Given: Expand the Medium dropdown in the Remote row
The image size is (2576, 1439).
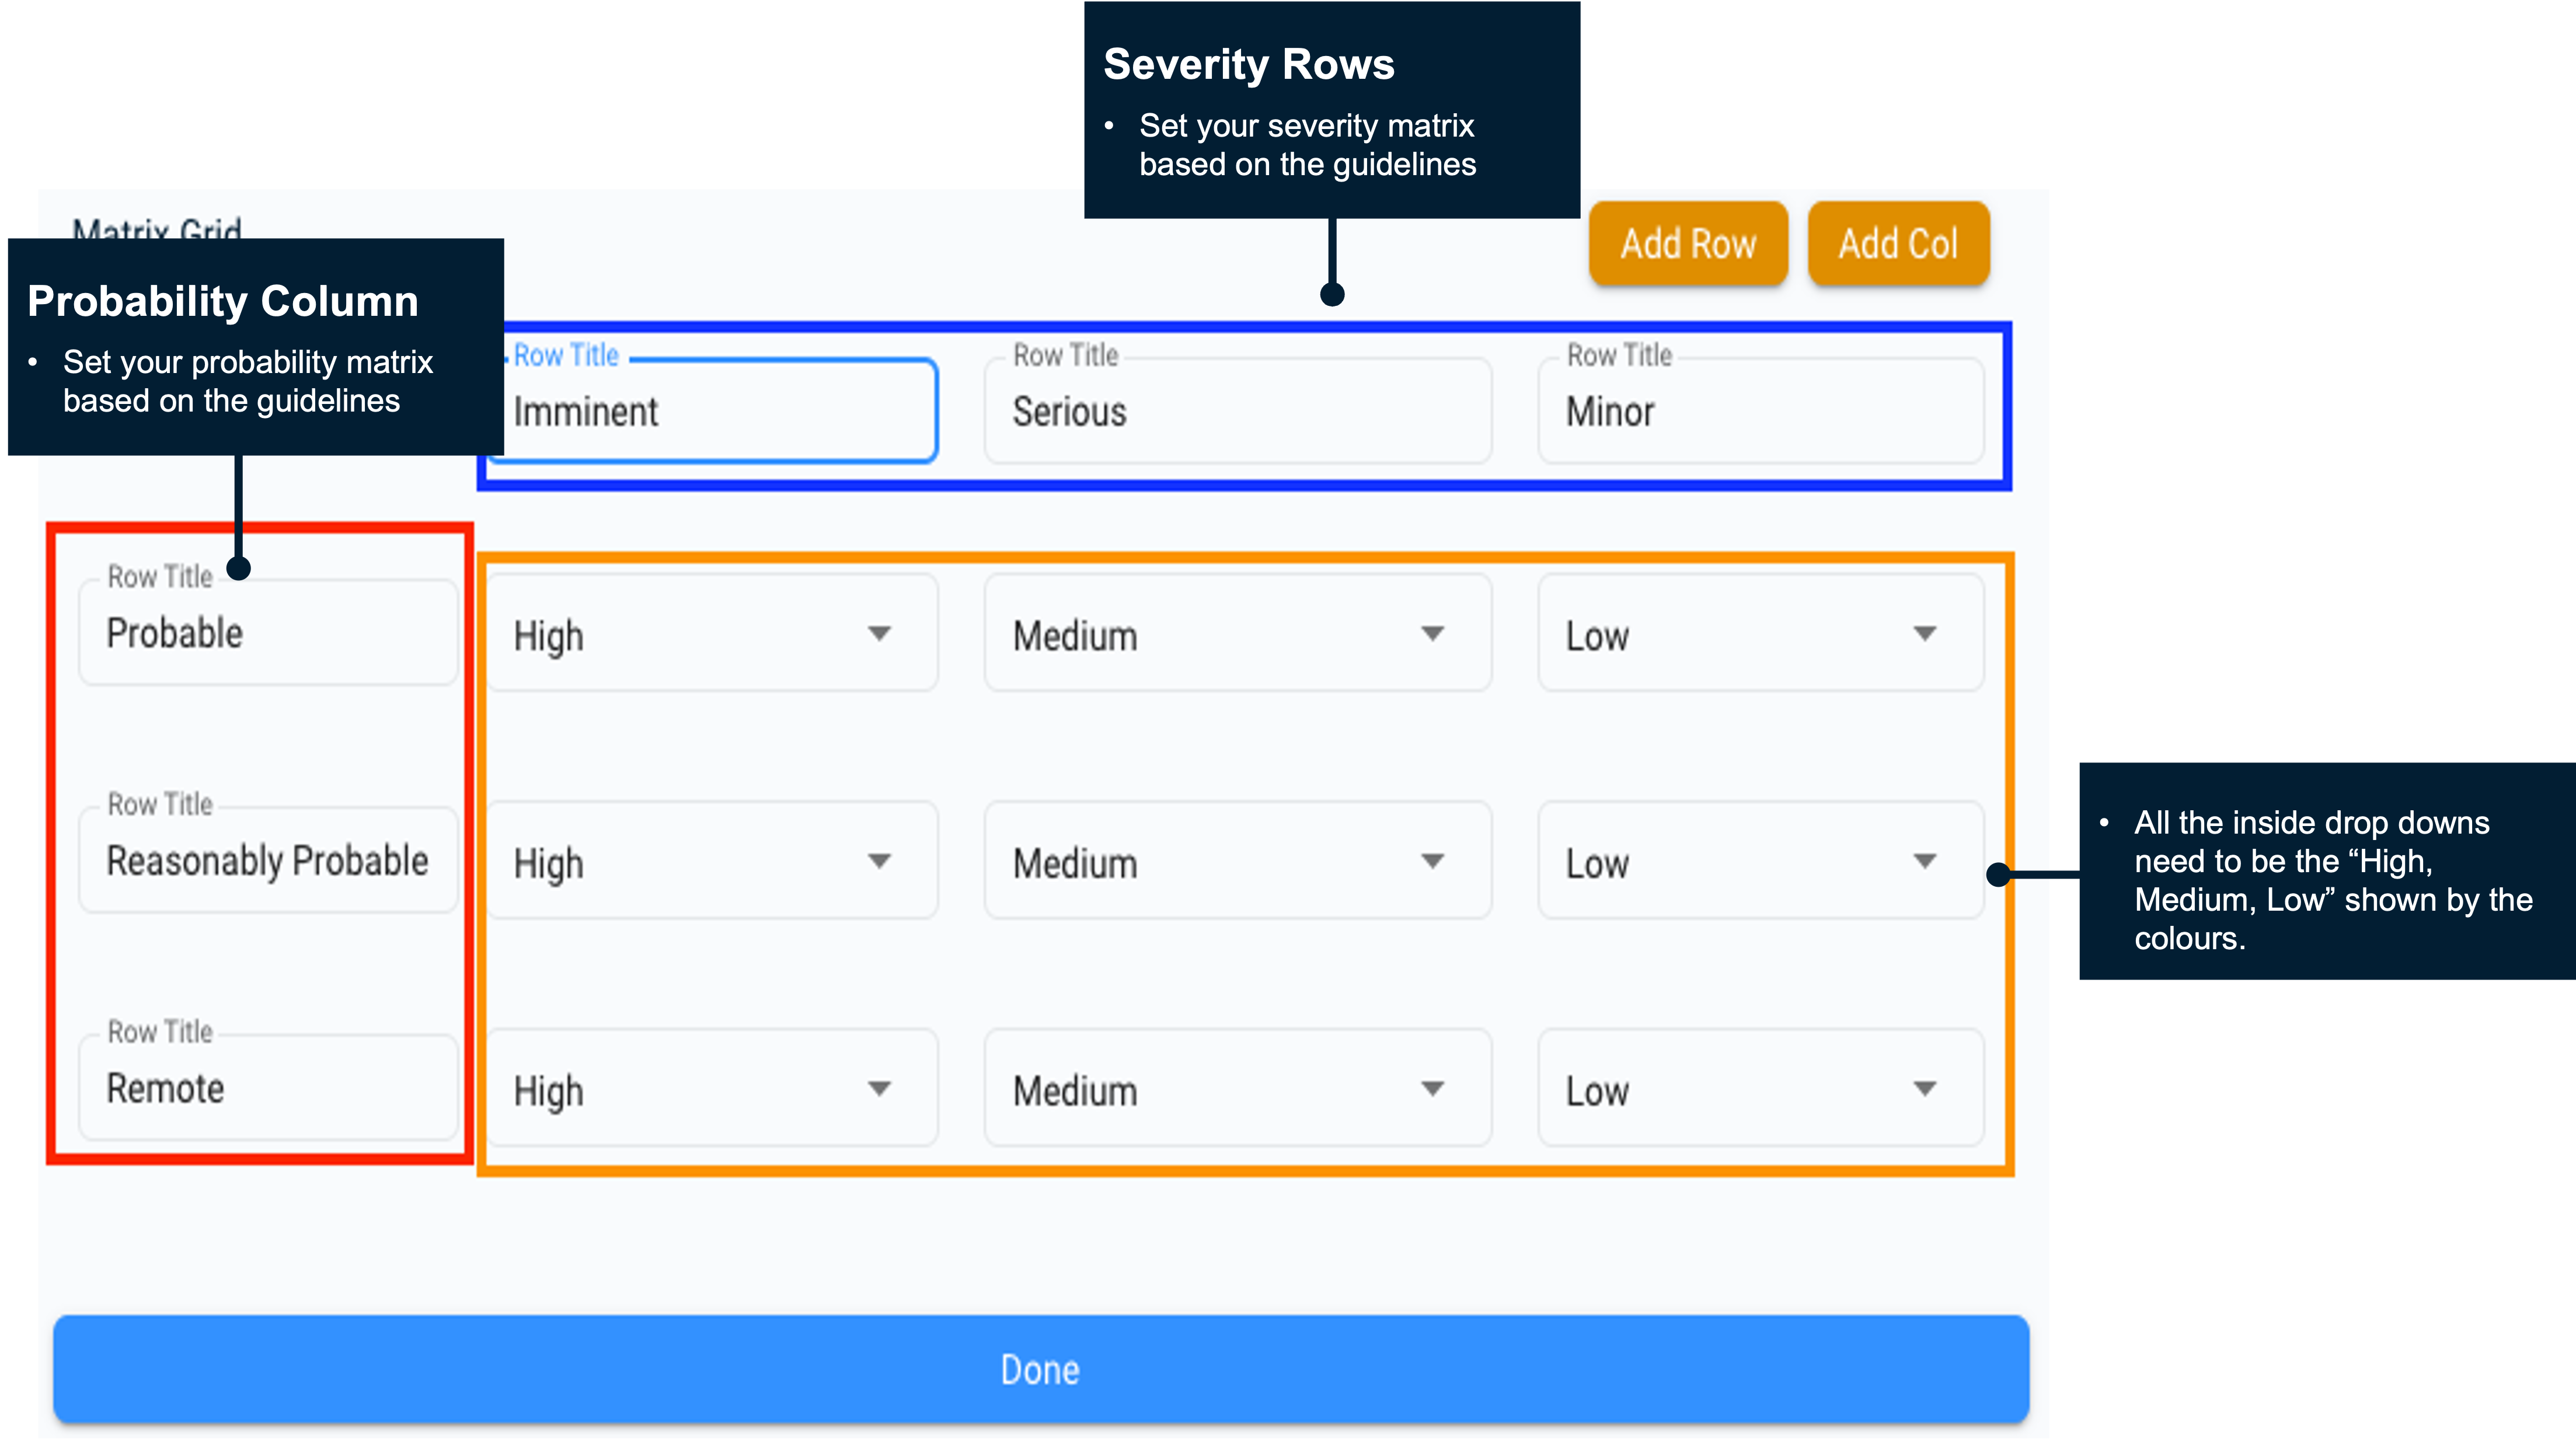Looking at the screenshot, I should 1237,1089.
